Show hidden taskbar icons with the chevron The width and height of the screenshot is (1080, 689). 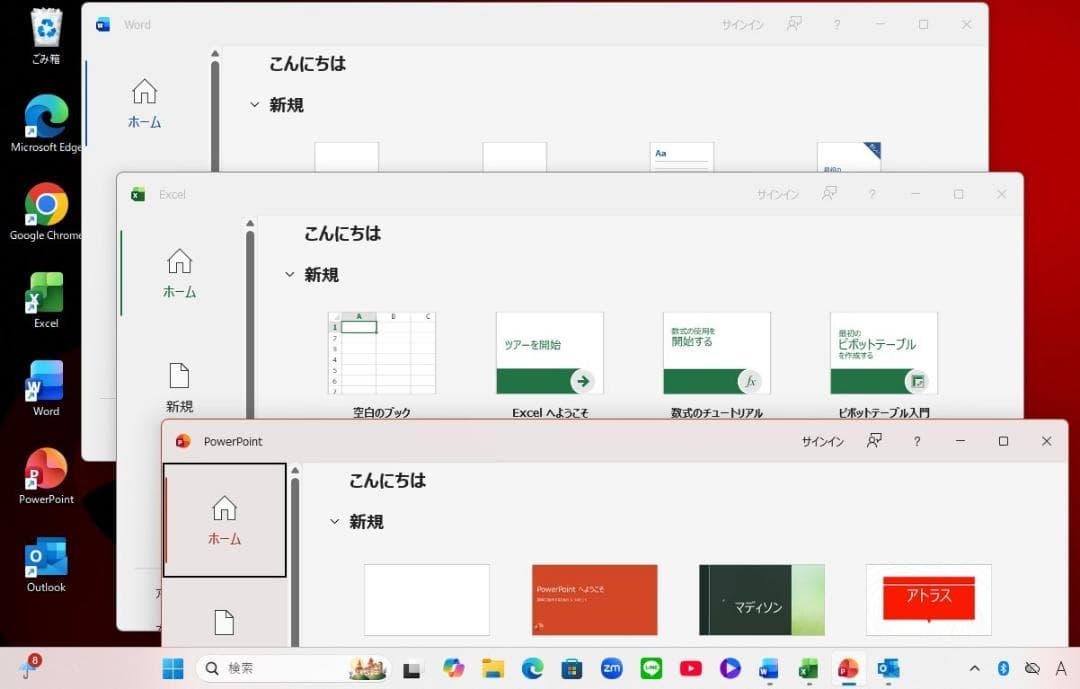(x=974, y=668)
